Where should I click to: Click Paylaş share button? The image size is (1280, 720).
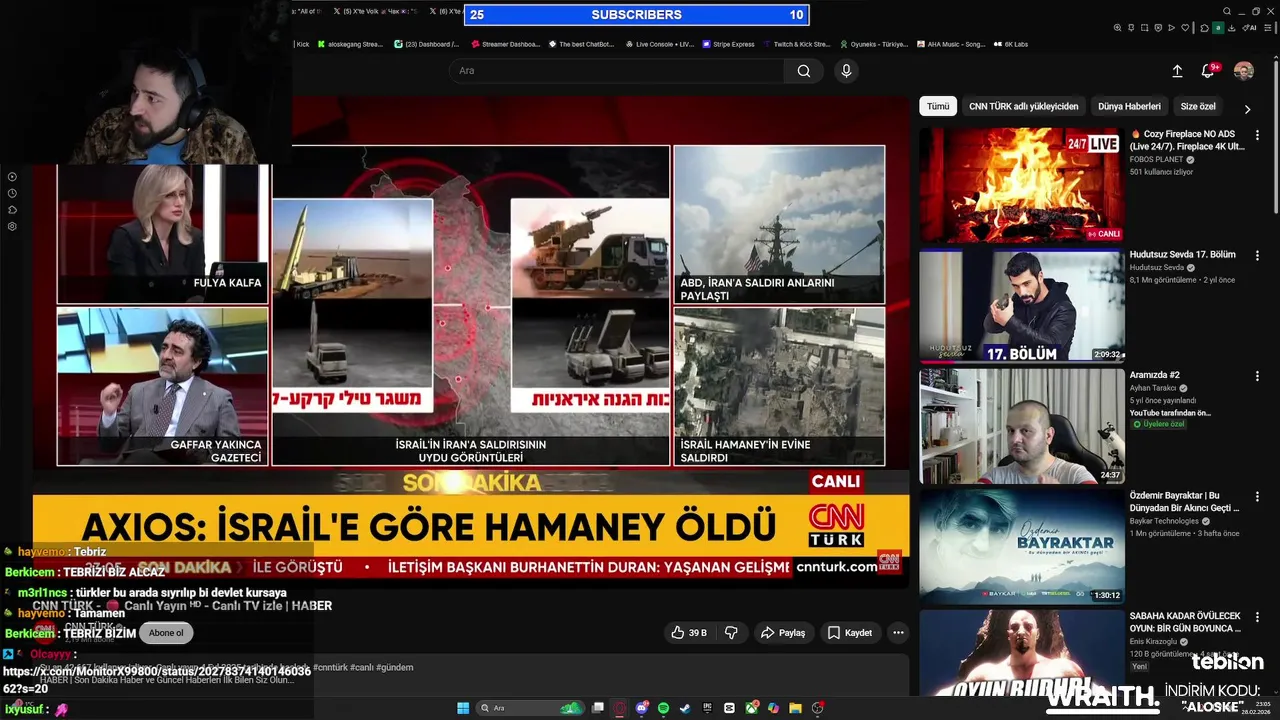[x=783, y=633]
